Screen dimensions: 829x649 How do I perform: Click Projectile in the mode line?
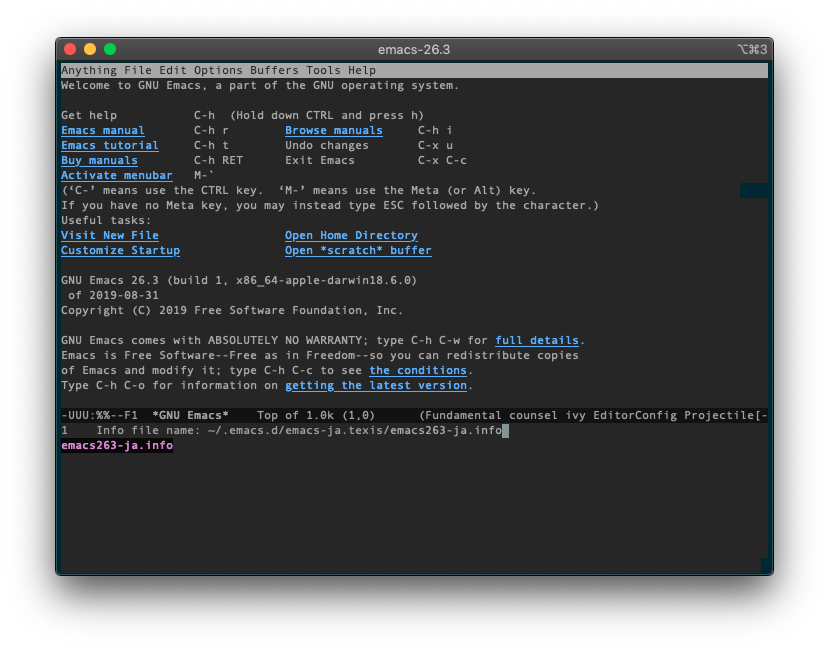tap(719, 415)
